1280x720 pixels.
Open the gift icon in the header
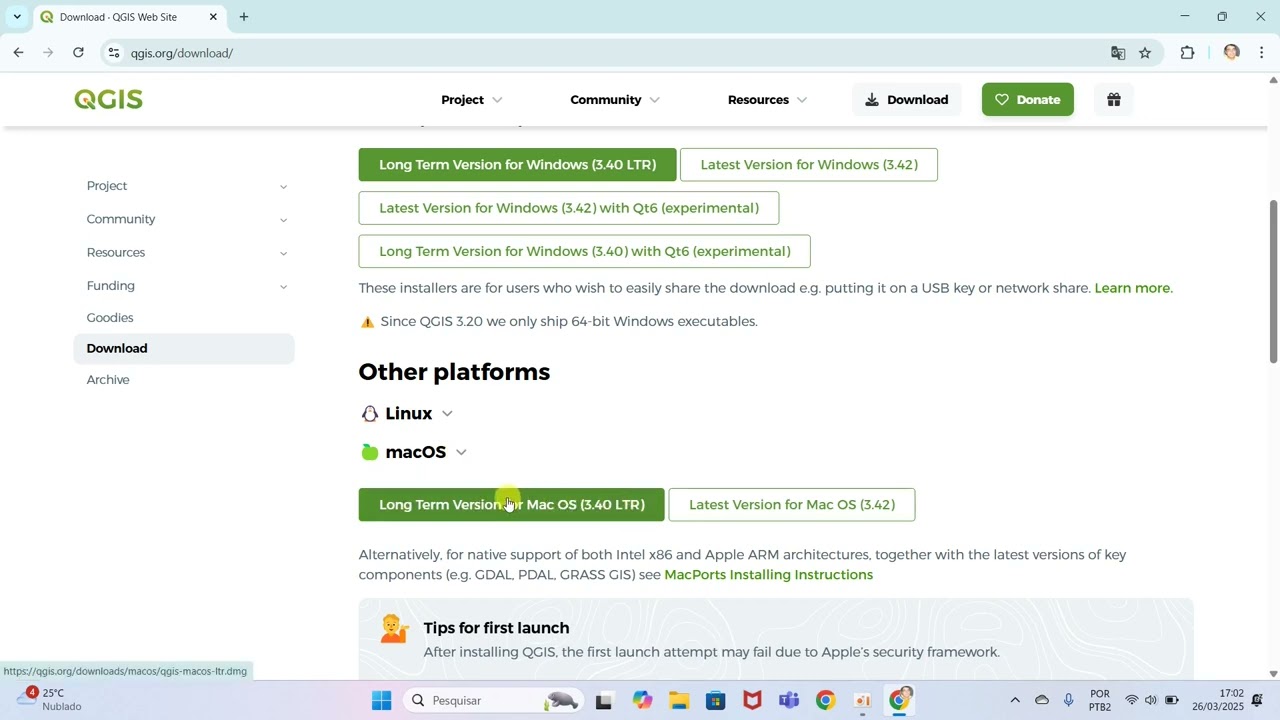(x=1114, y=99)
